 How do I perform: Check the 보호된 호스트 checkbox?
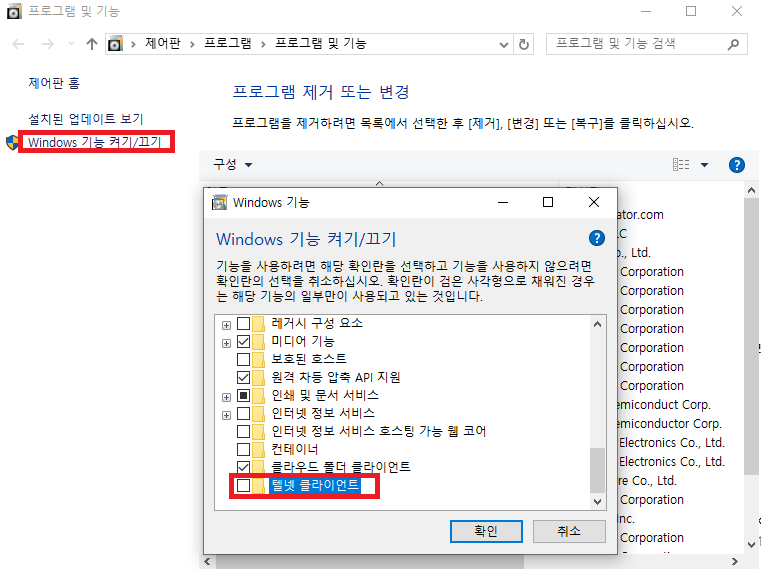click(244, 359)
